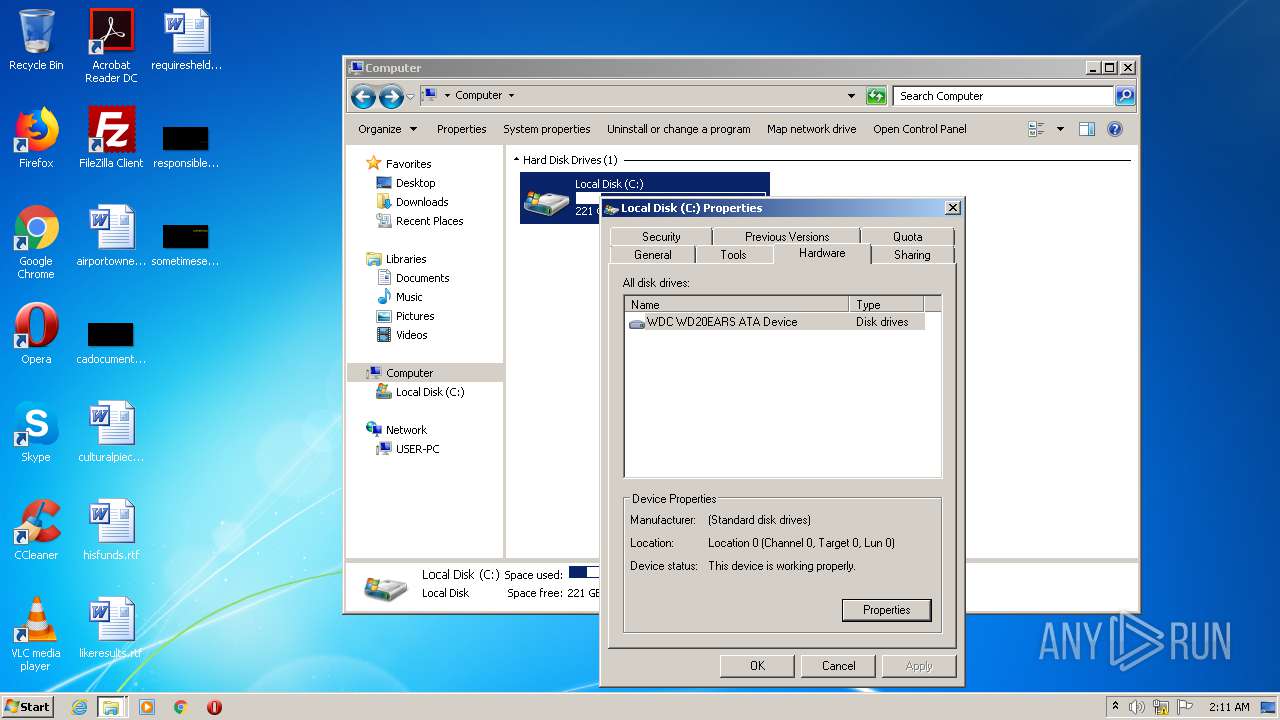Screen dimensions: 1280x720
Task: Click the search magnifier icon
Action: 1125,96
